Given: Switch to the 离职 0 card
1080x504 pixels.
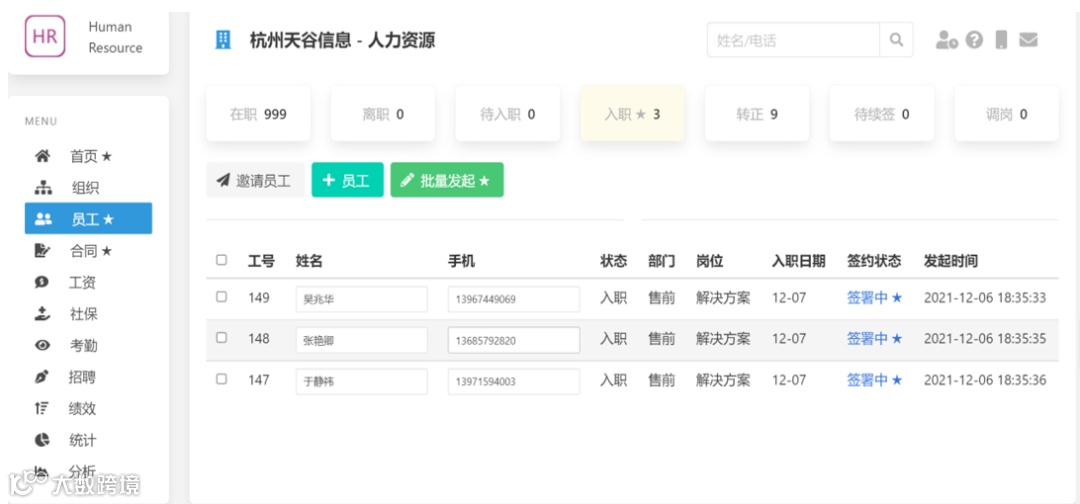Looking at the screenshot, I should point(383,114).
